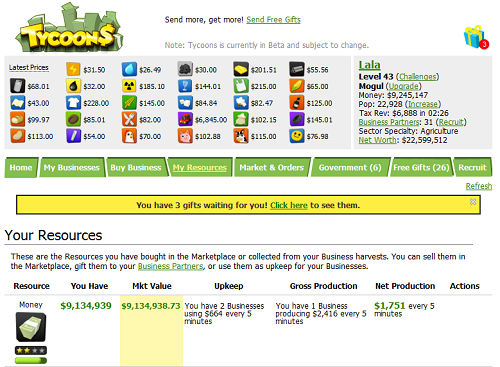Select the plastic bag icon at $215.00
Viewport: 500px width, 367px height.
click(x=241, y=86)
